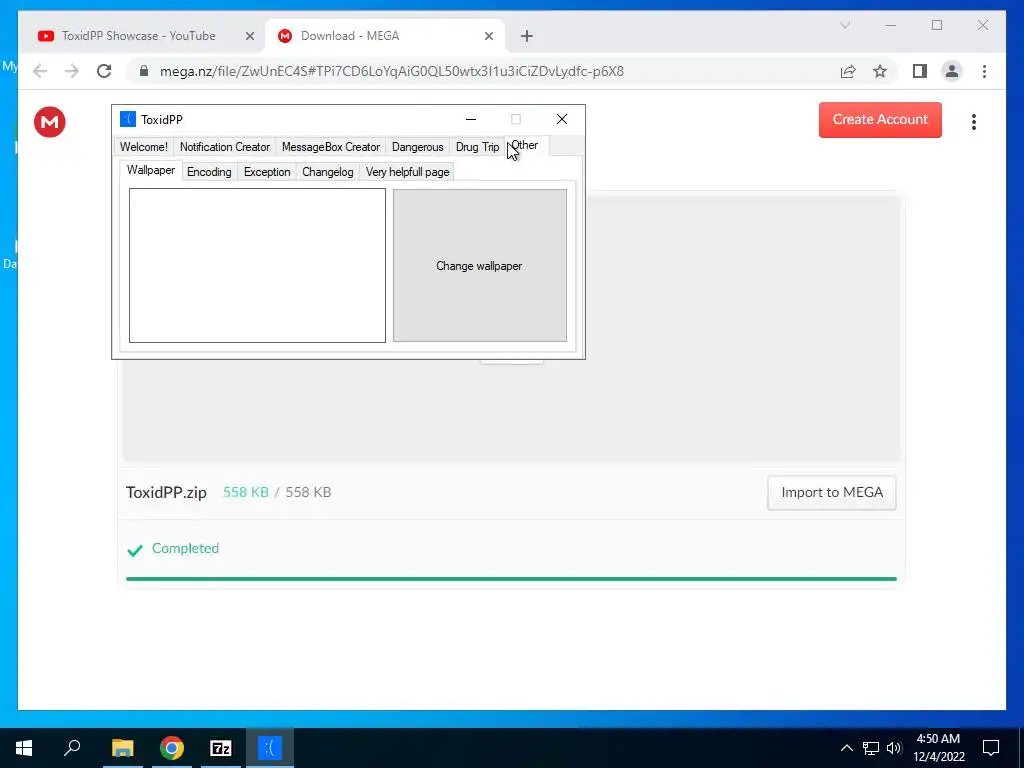This screenshot has width=1024, height=768.
Task: Click the site lock icon in address bar
Action: click(144, 71)
